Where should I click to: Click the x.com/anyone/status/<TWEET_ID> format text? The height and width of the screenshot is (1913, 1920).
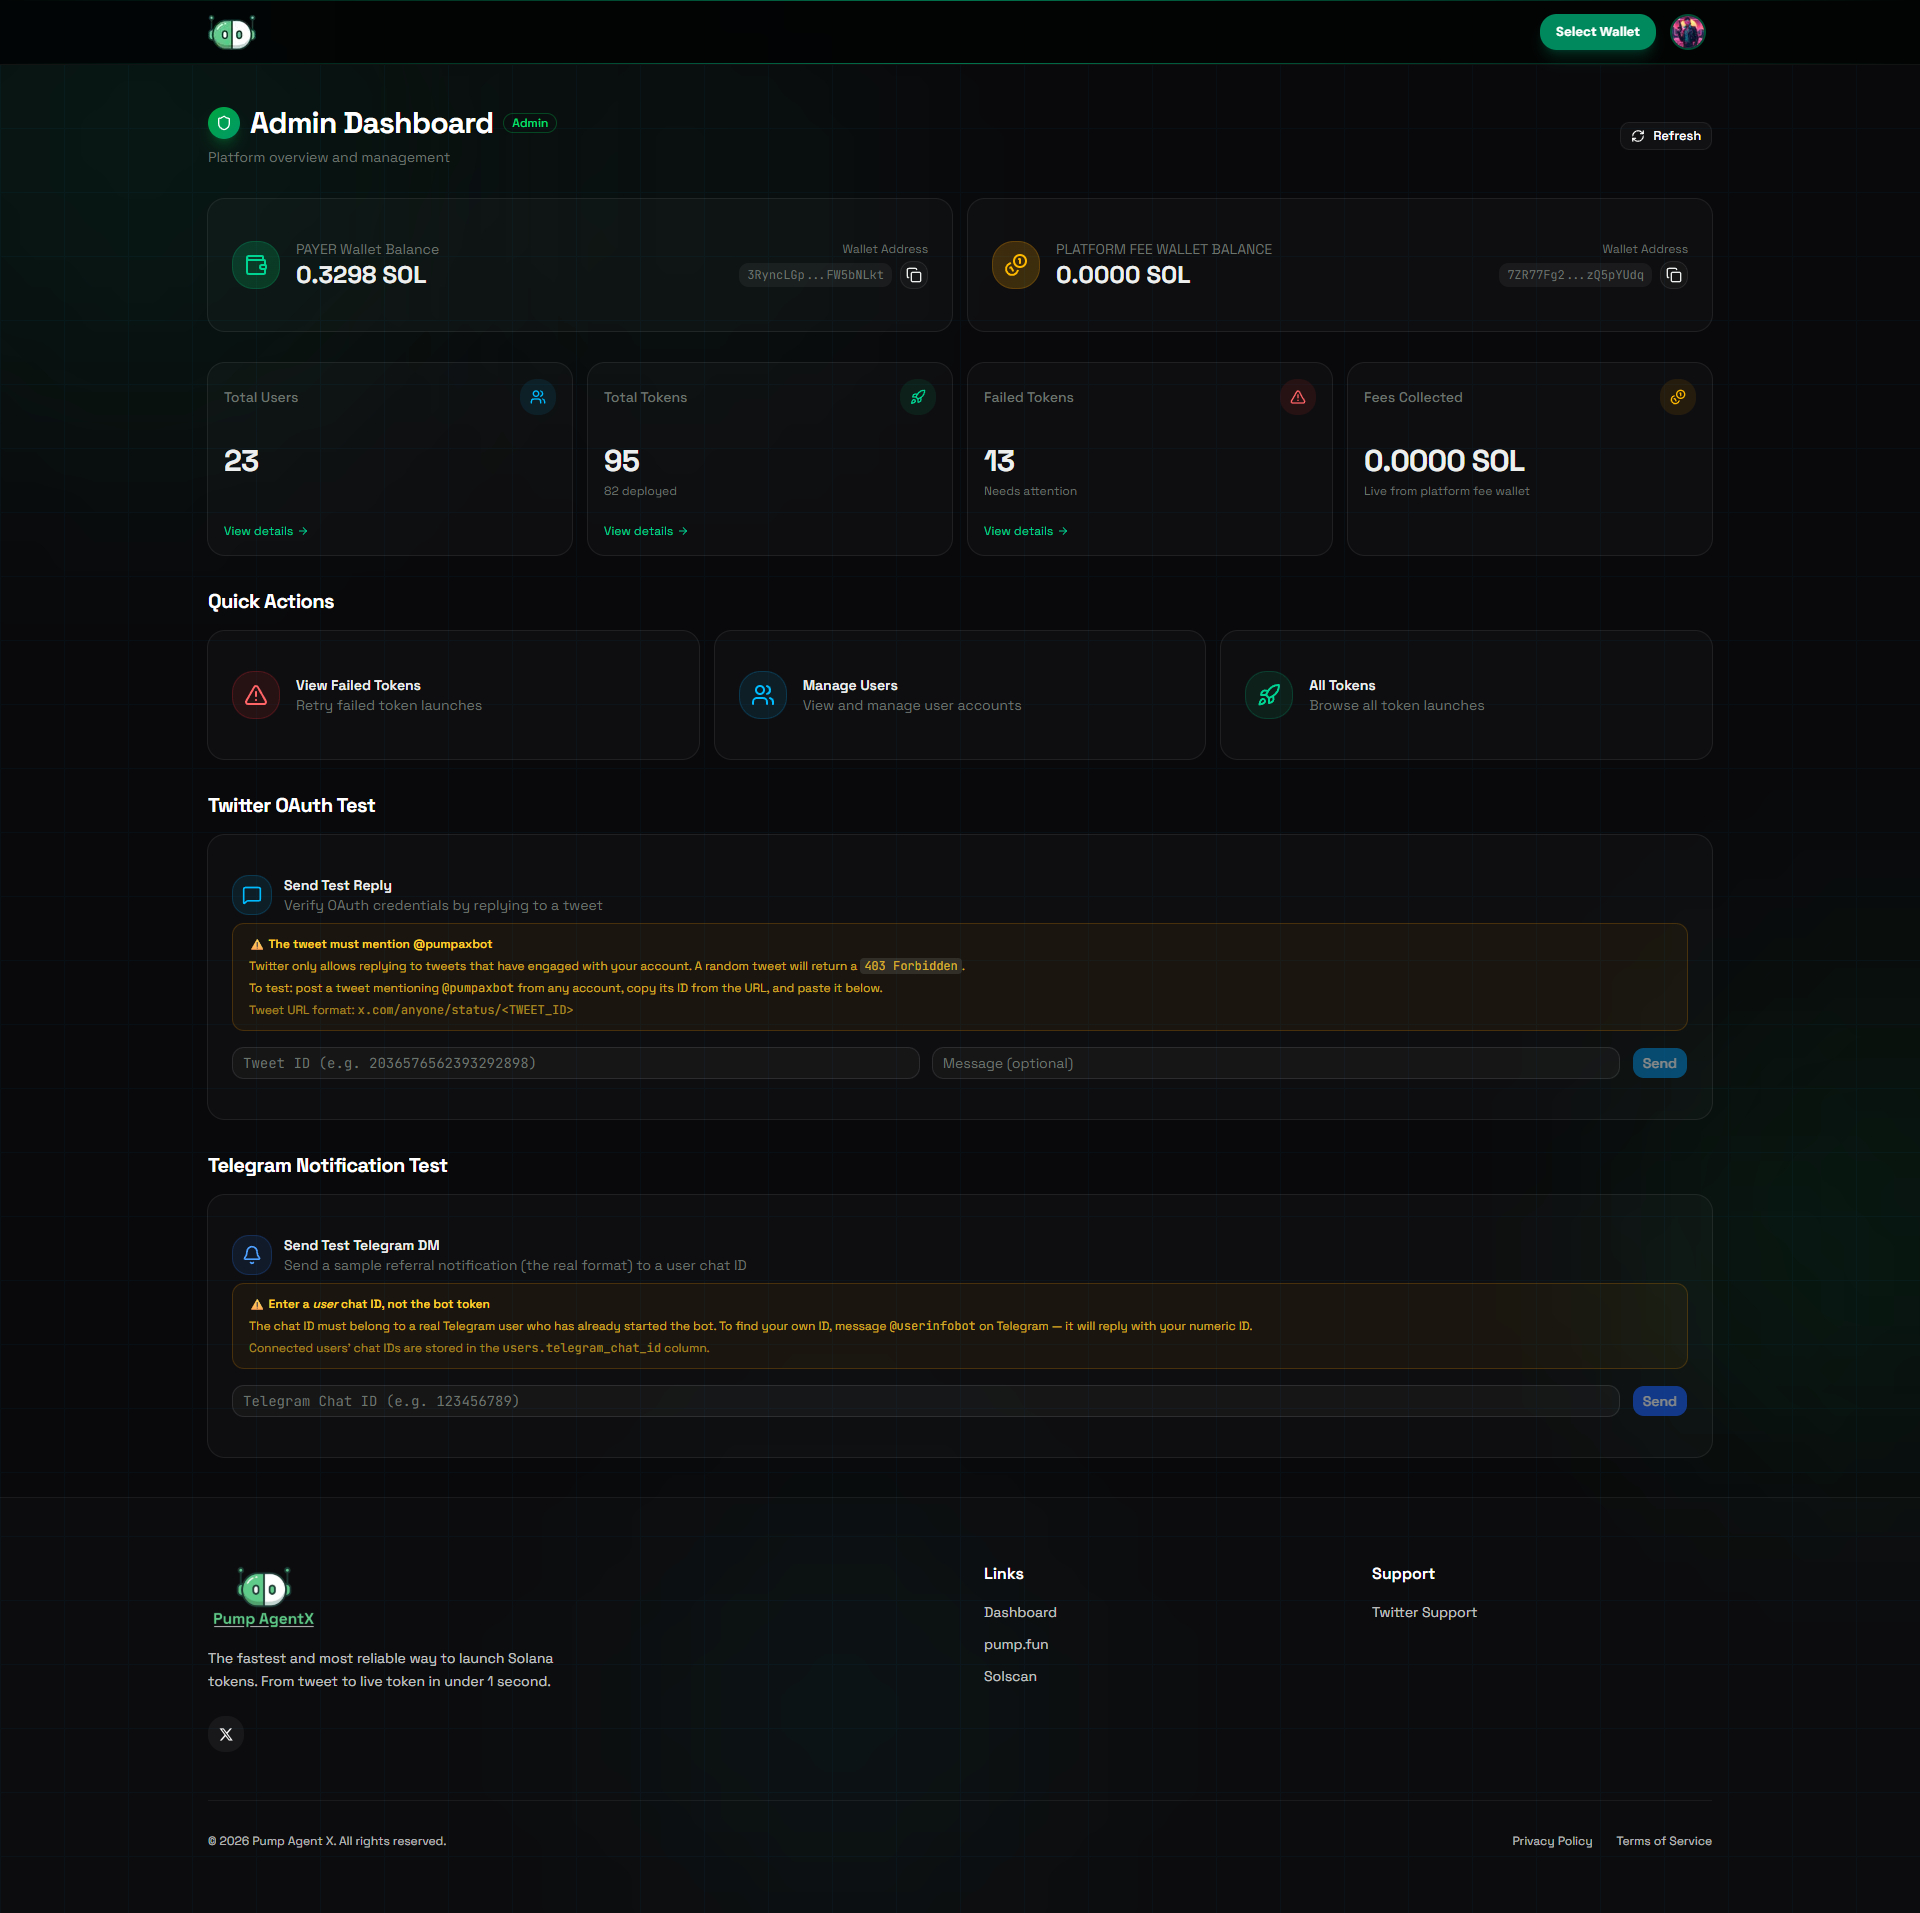point(465,1010)
